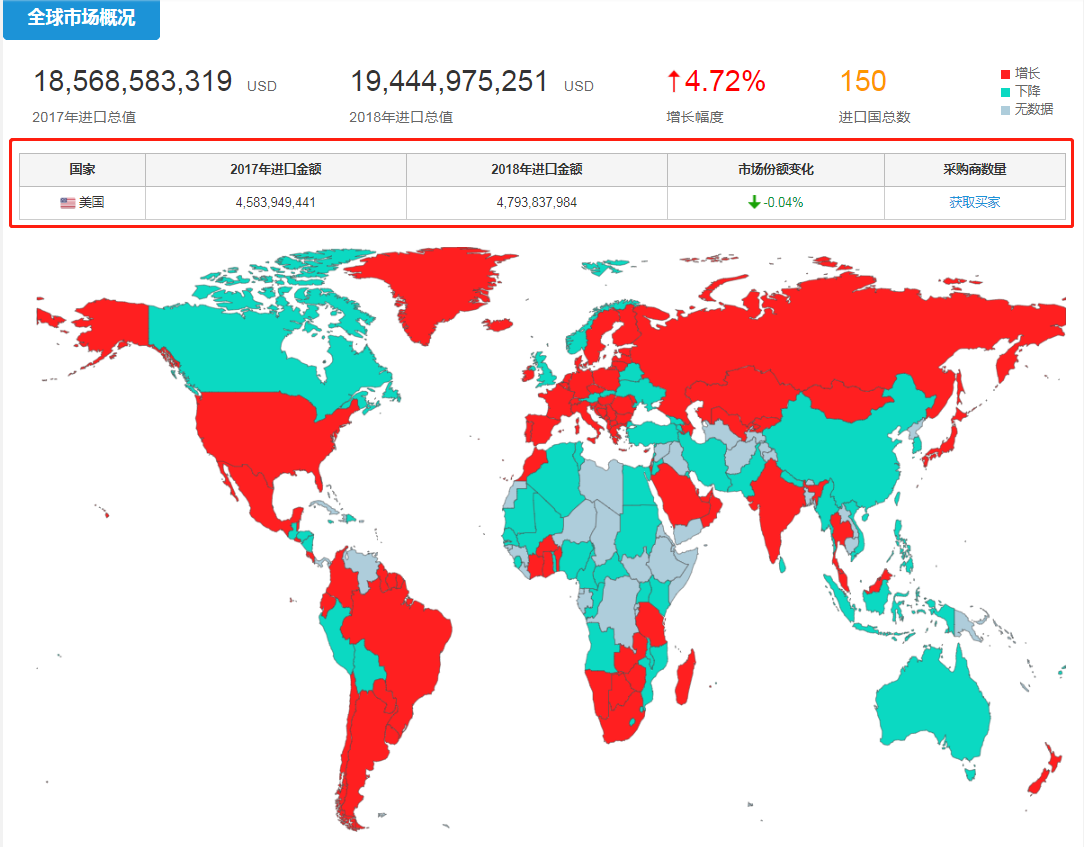Click the 获取买家 link
Image resolution: width=1084 pixels, height=847 pixels.
974,202
